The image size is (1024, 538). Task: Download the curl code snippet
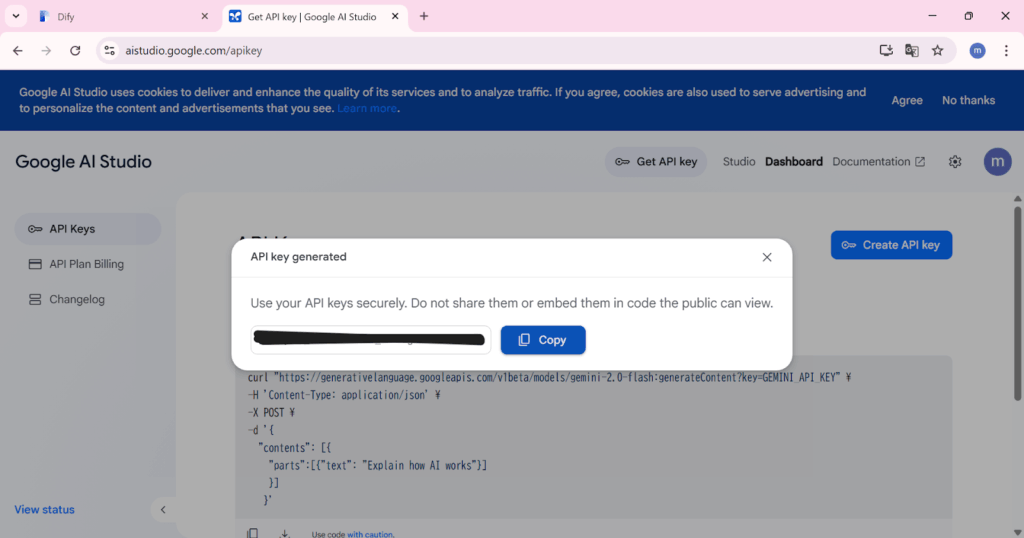click(285, 533)
